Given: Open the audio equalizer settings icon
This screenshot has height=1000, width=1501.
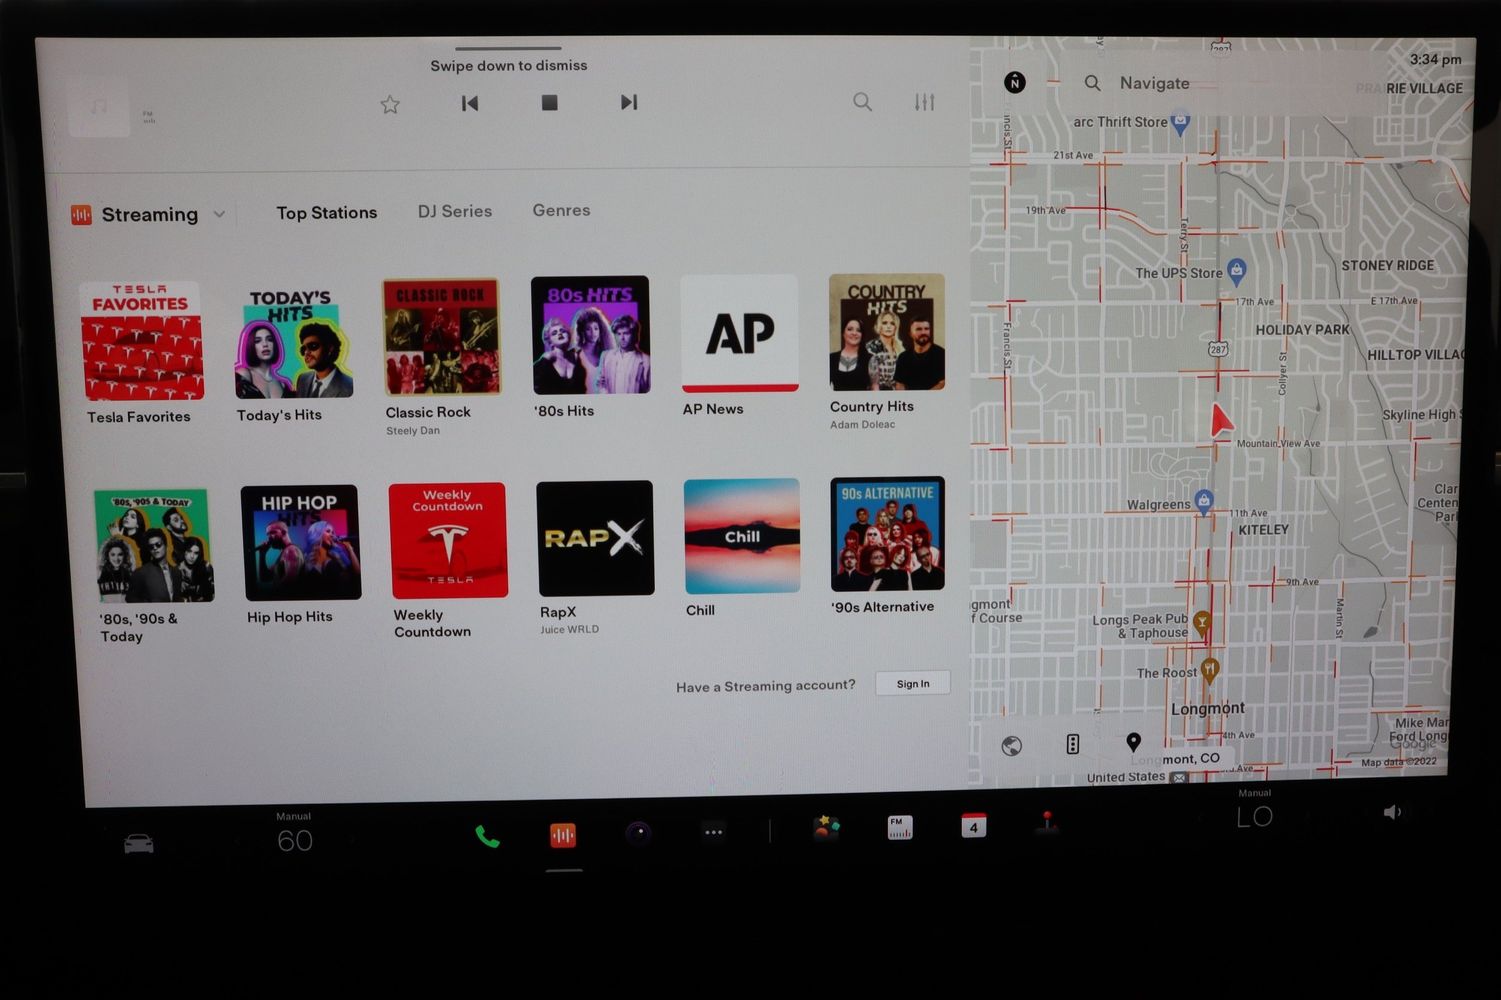Looking at the screenshot, I should pos(925,101).
